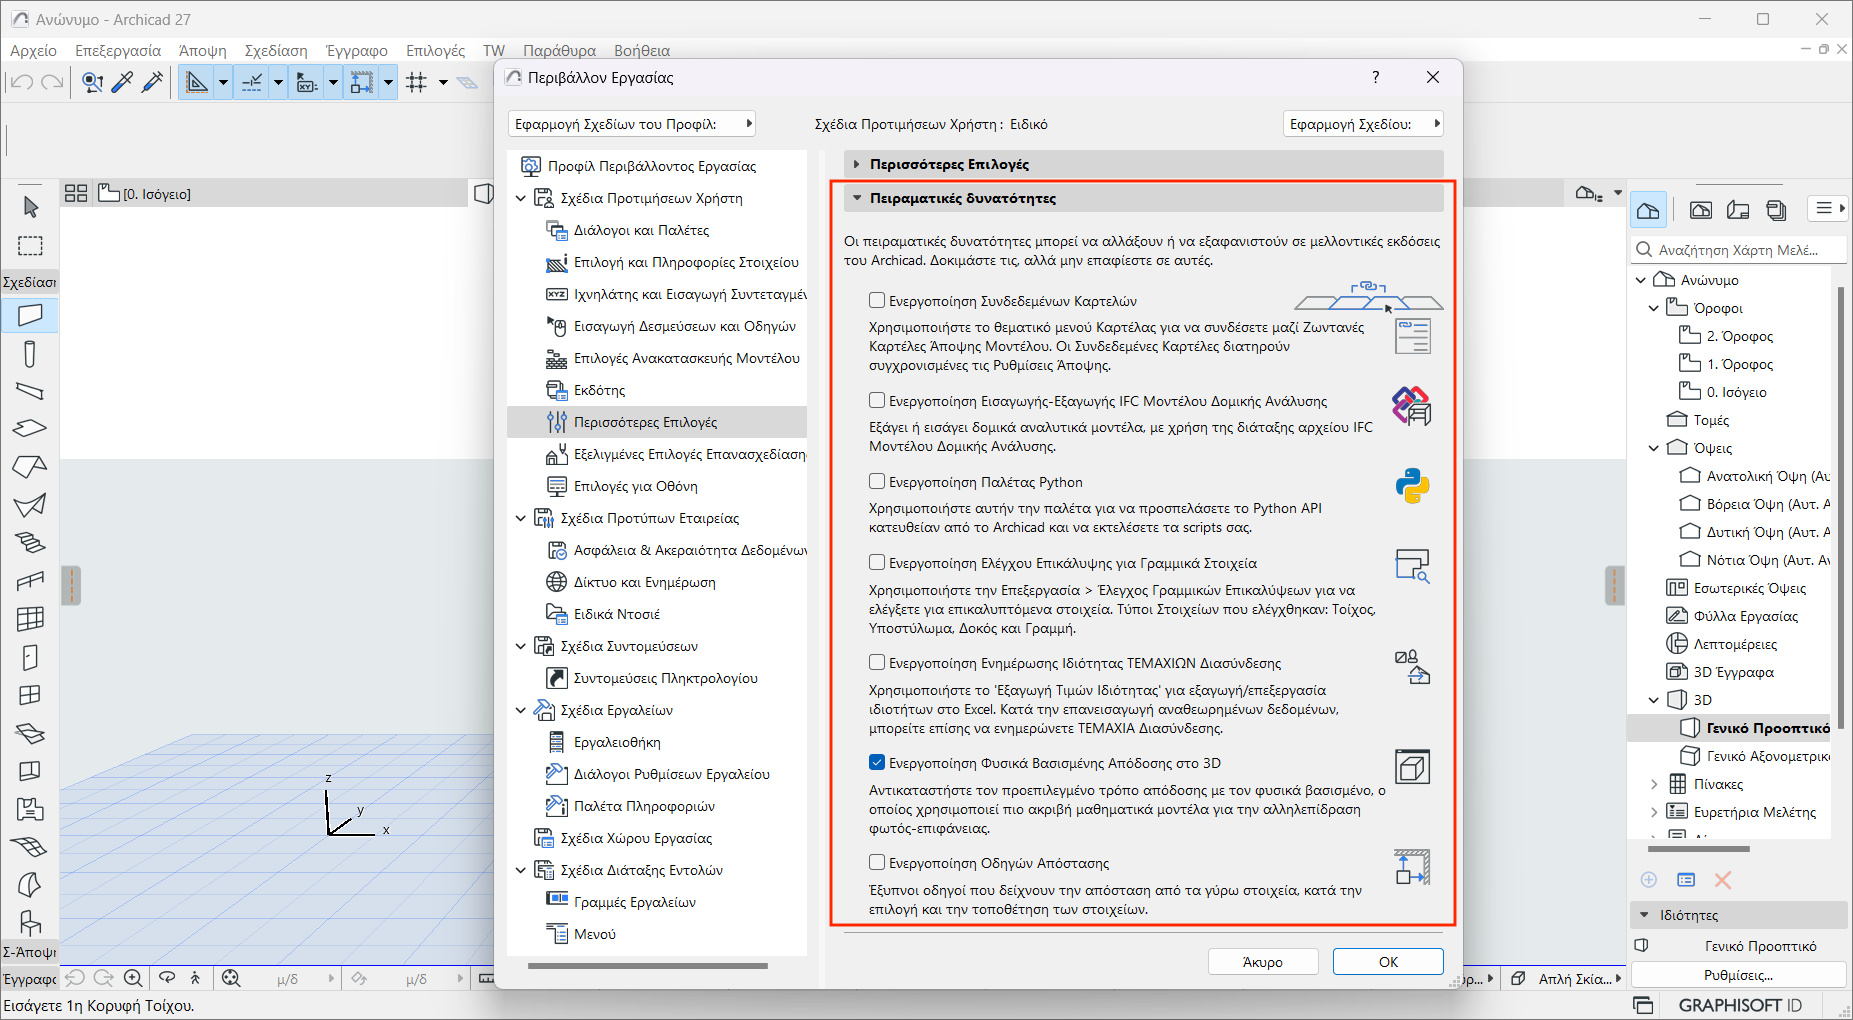Click the tab overview grid icon

pos(76,193)
